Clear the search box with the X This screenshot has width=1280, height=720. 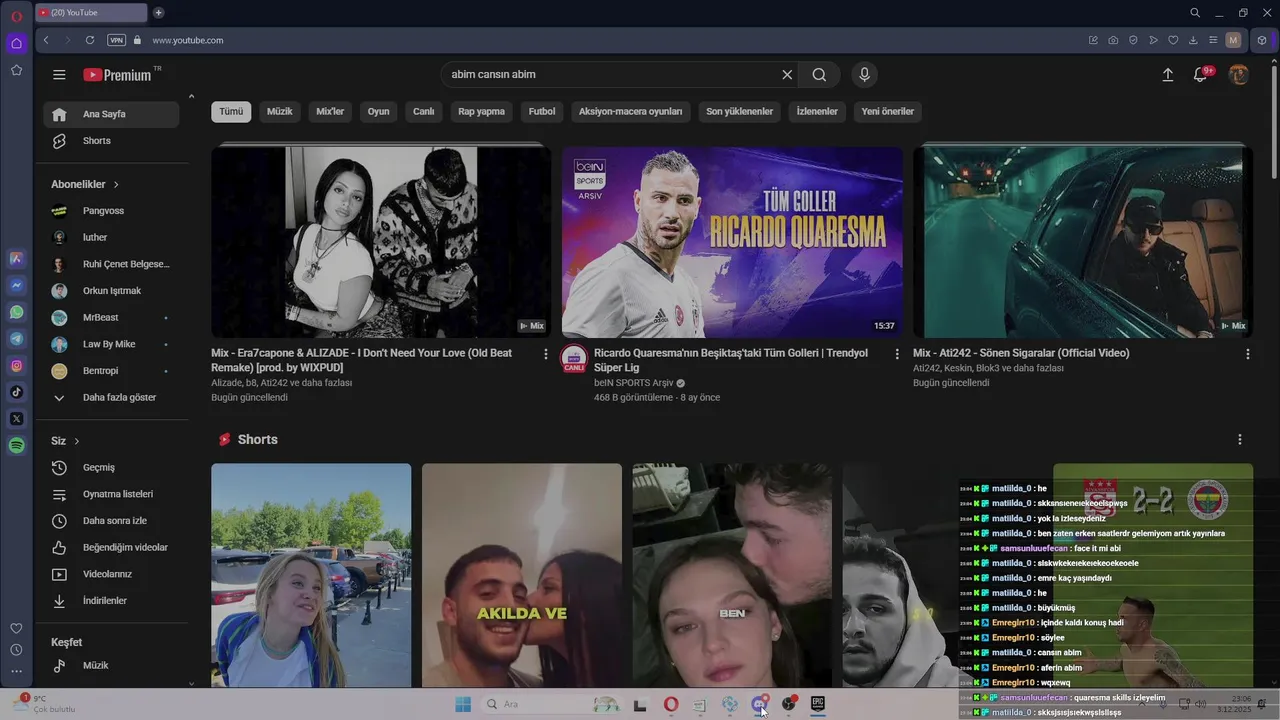[787, 75]
